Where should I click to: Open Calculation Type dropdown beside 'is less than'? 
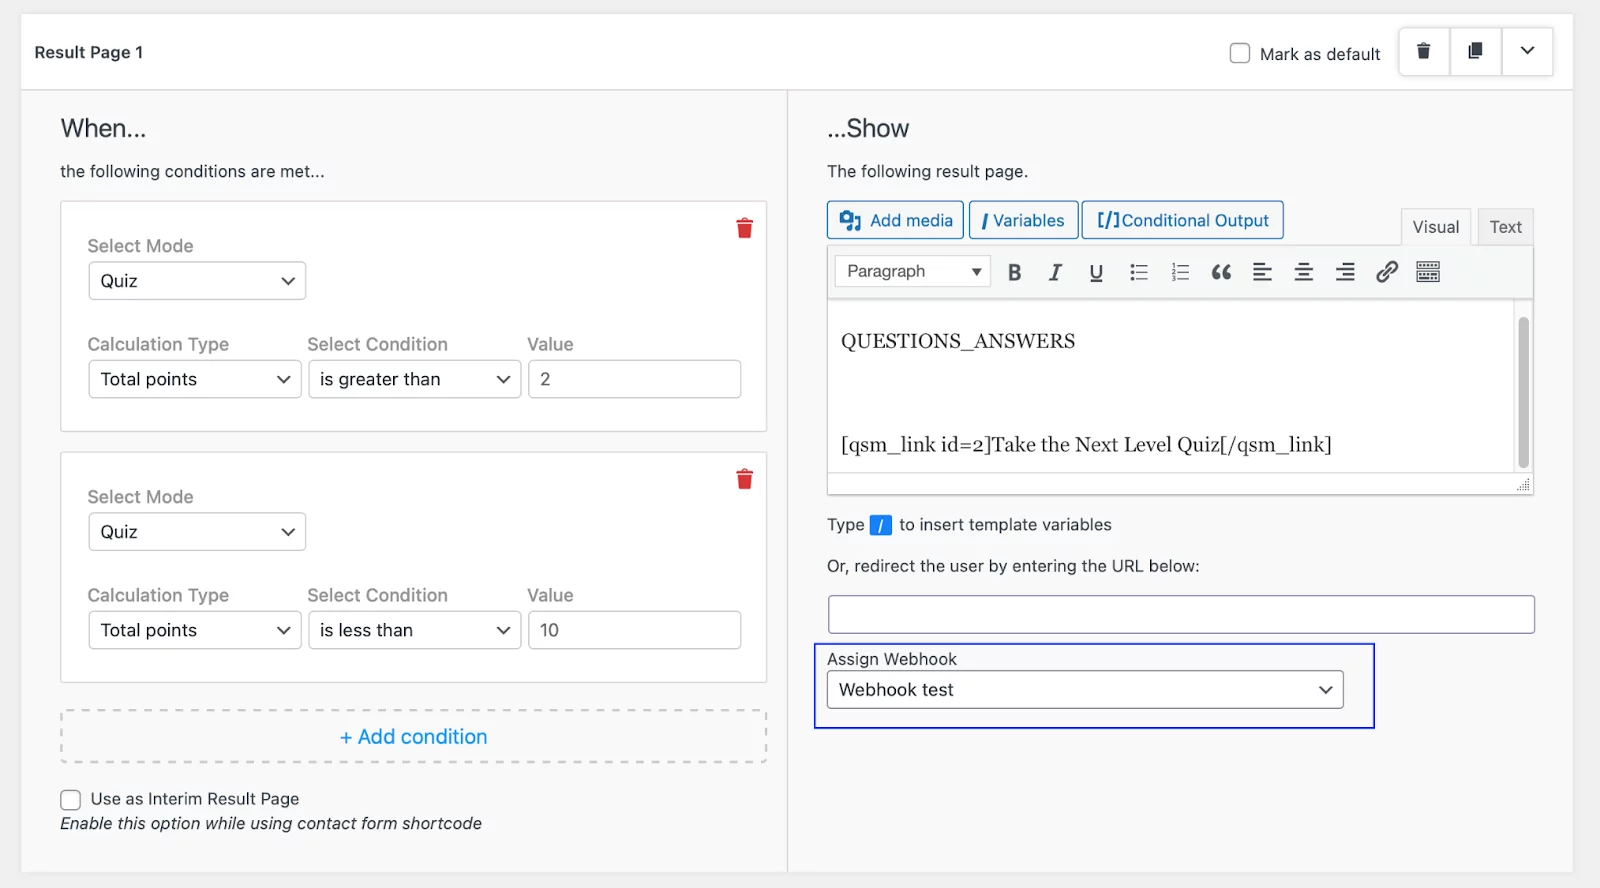[195, 630]
